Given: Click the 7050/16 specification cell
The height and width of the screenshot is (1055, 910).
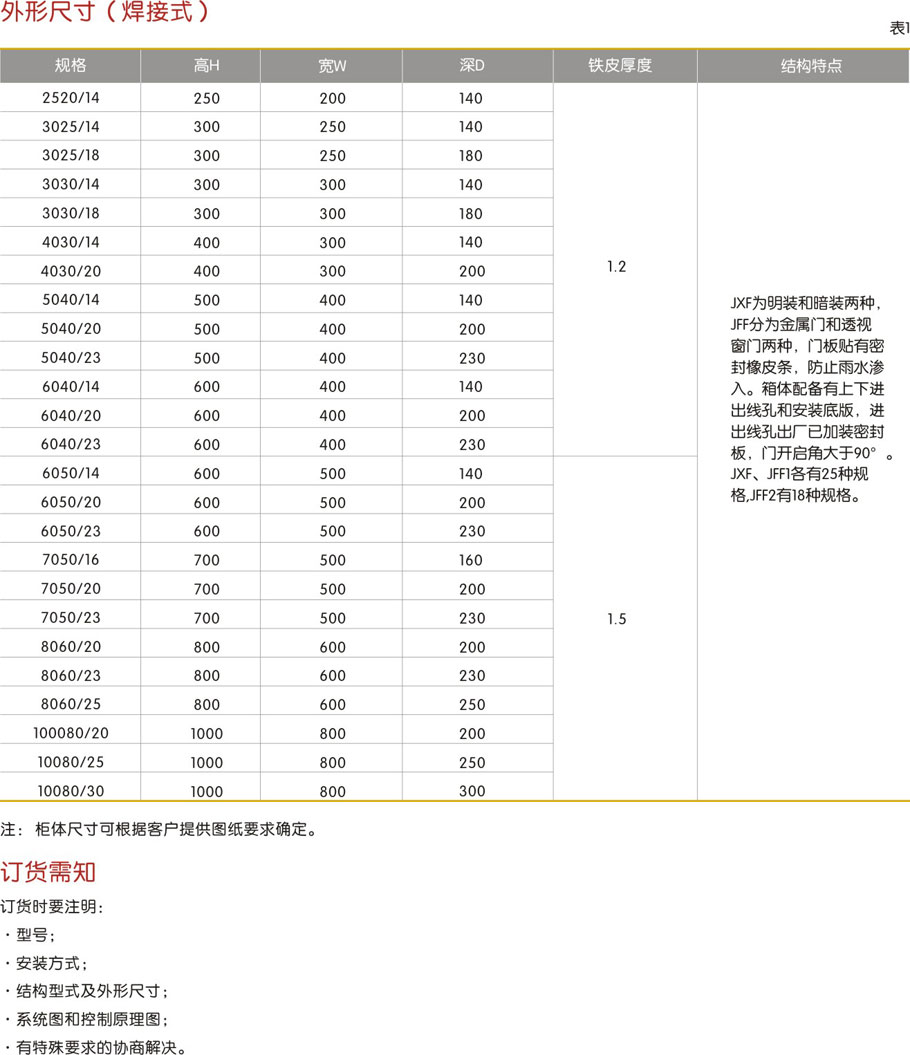Looking at the screenshot, I should [71, 560].
